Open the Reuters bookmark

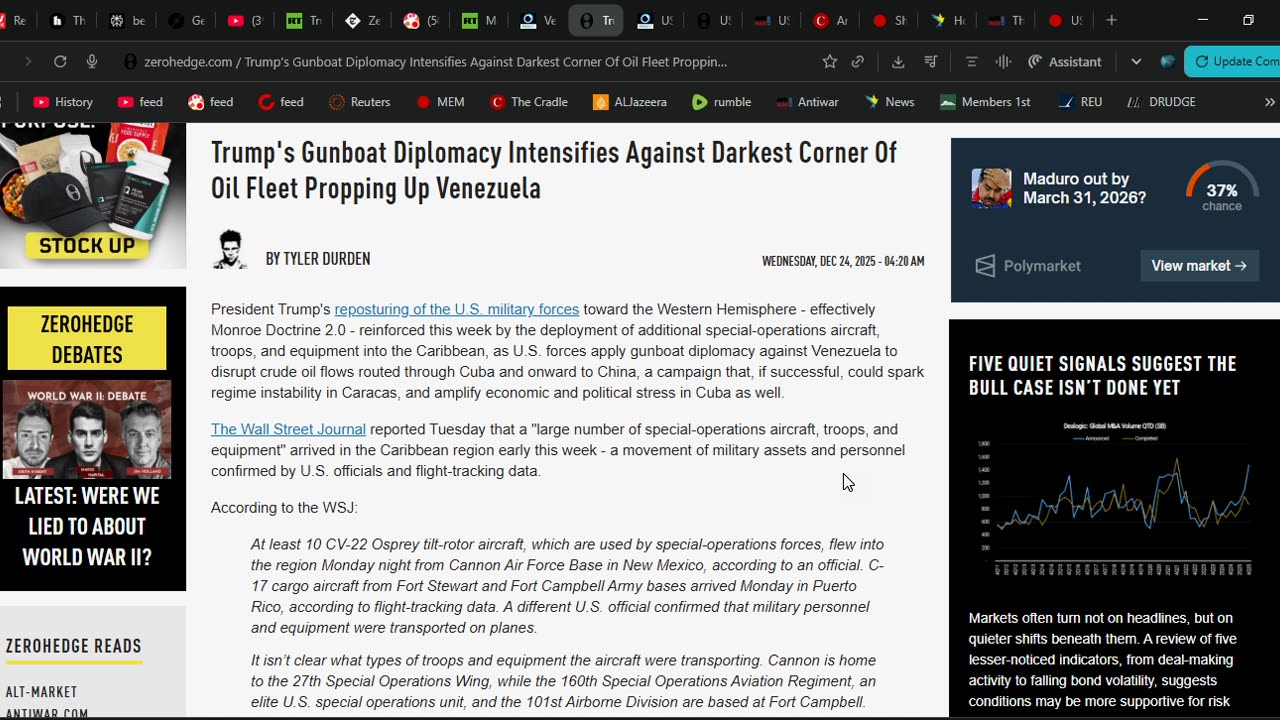[359, 102]
